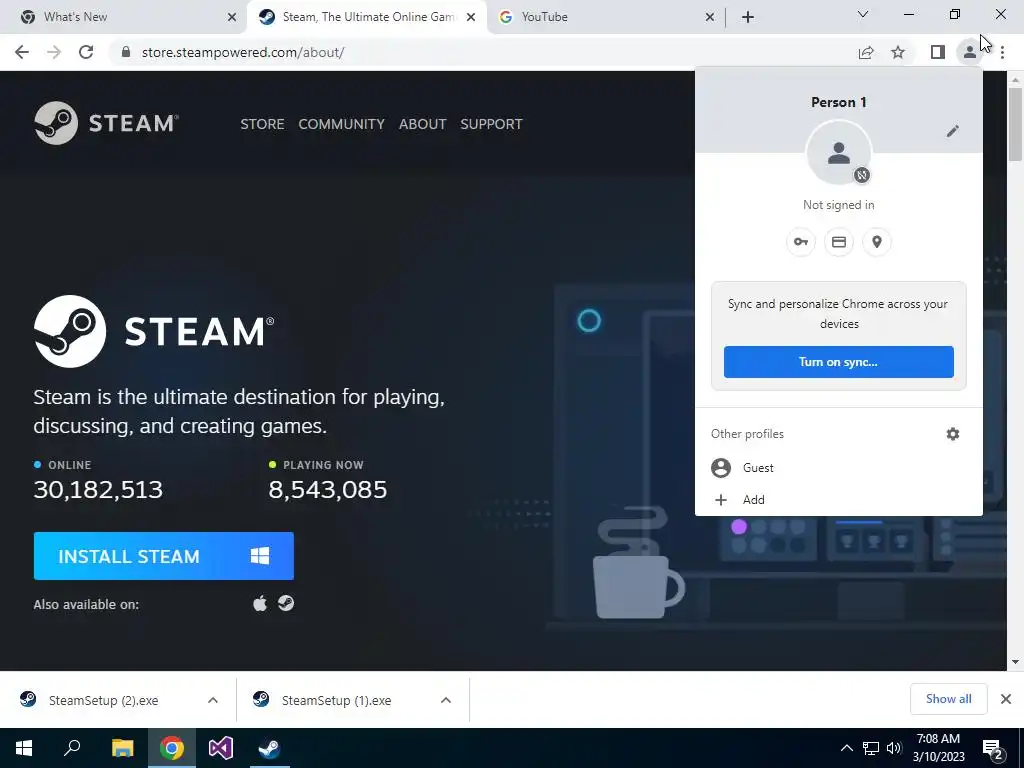Share this page using the share icon
Image resolution: width=1024 pixels, height=768 pixels.
pyautogui.click(x=866, y=52)
